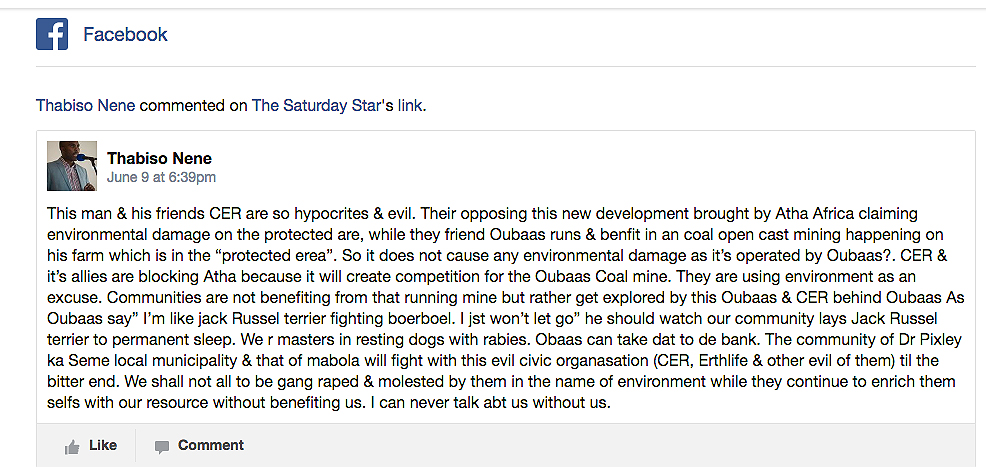Open the Facebook header text link

(x=125, y=34)
